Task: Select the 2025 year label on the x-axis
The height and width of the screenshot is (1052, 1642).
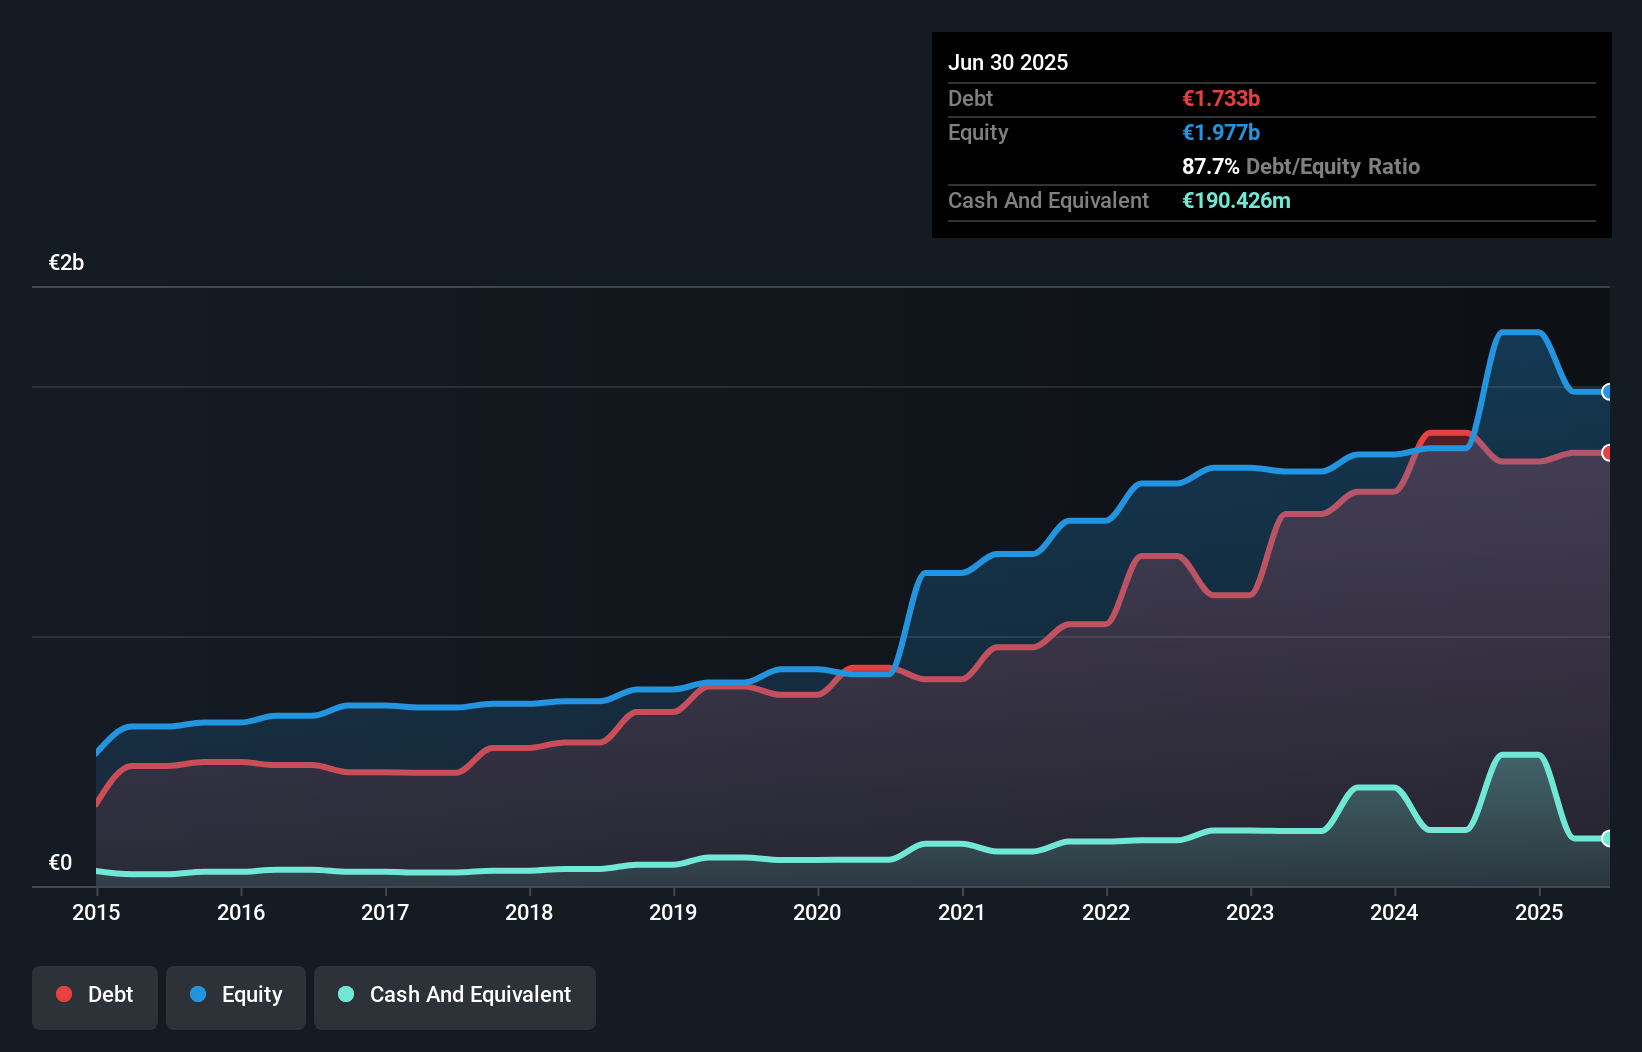Action: point(1539,912)
